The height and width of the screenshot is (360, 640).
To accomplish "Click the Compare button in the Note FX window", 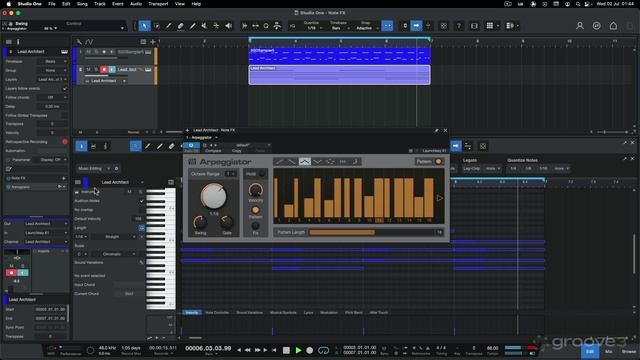I will [x=213, y=151].
